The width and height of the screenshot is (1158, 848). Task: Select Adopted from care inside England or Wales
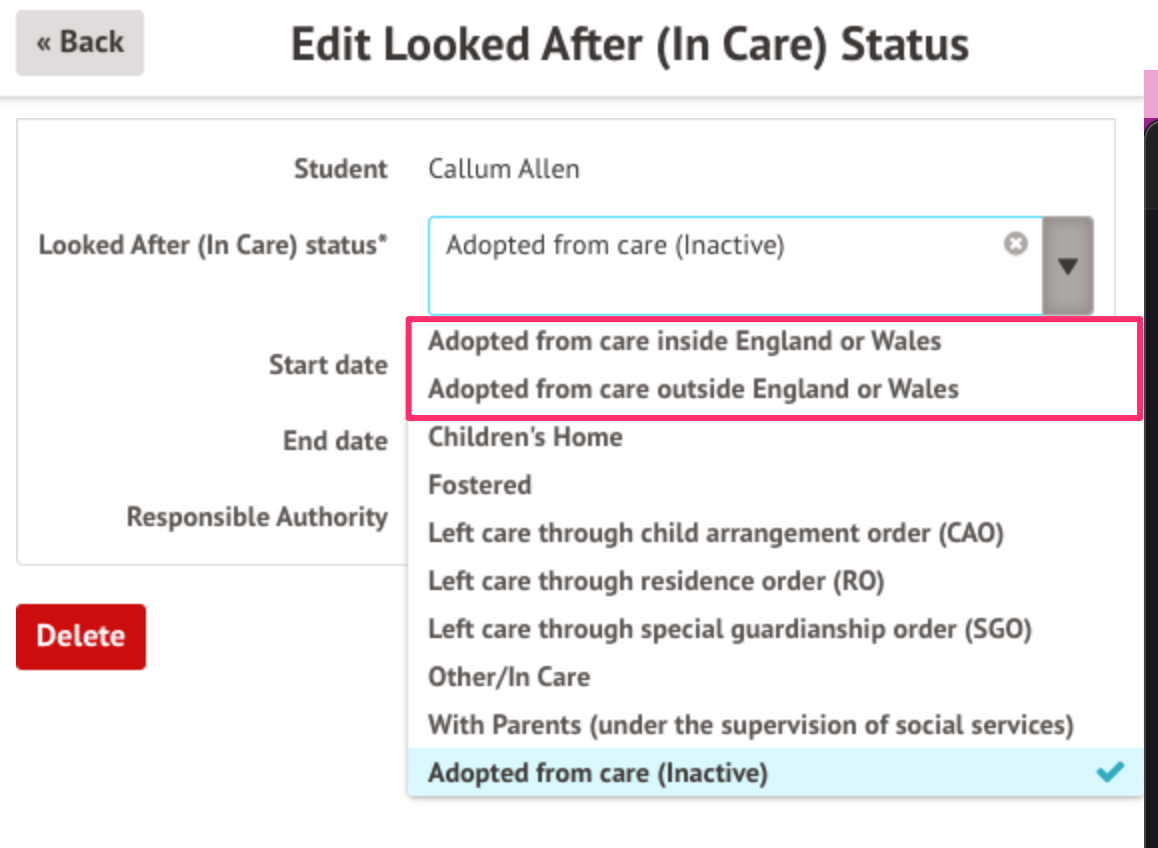click(684, 341)
